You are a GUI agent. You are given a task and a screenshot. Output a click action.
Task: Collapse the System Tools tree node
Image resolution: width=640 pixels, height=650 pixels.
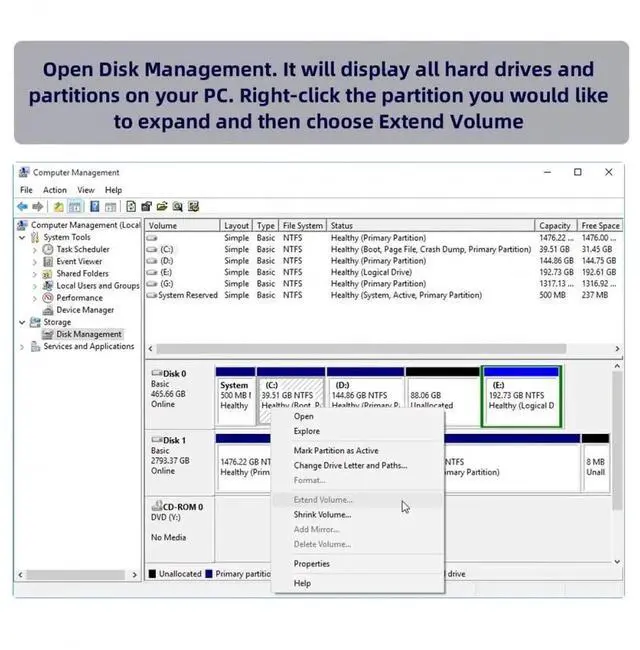click(x=23, y=238)
